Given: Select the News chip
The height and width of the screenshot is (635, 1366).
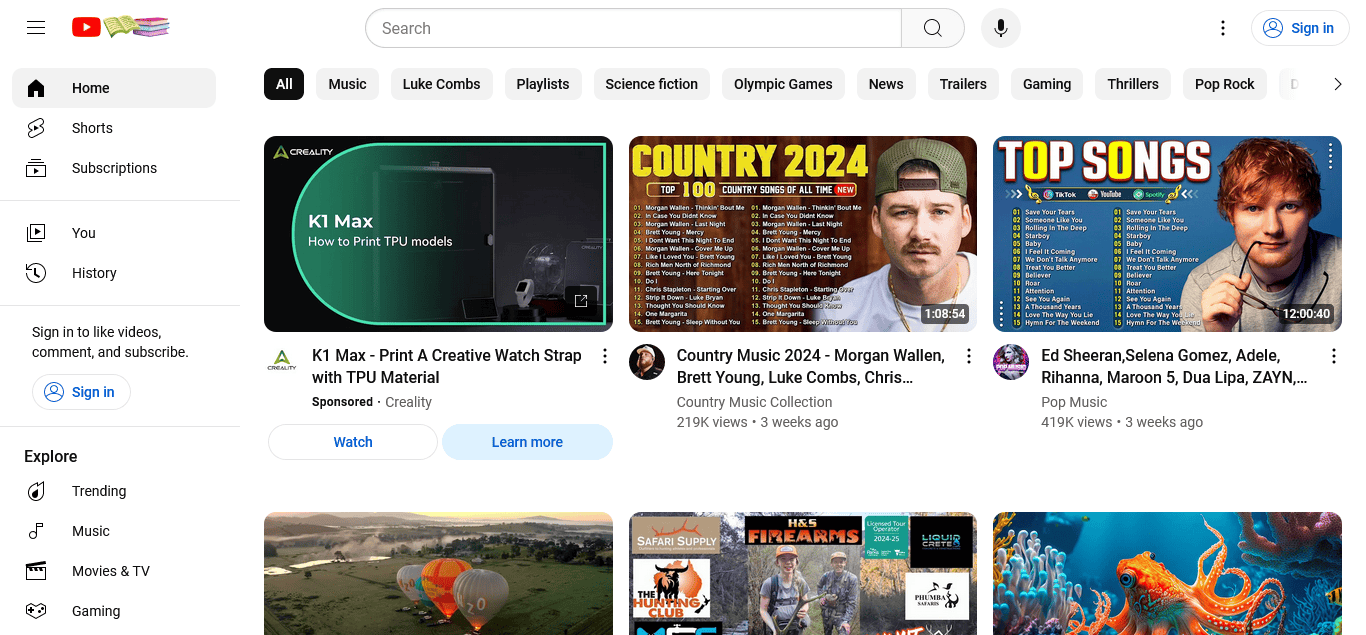Looking at the screenshot, I should 886,84.
